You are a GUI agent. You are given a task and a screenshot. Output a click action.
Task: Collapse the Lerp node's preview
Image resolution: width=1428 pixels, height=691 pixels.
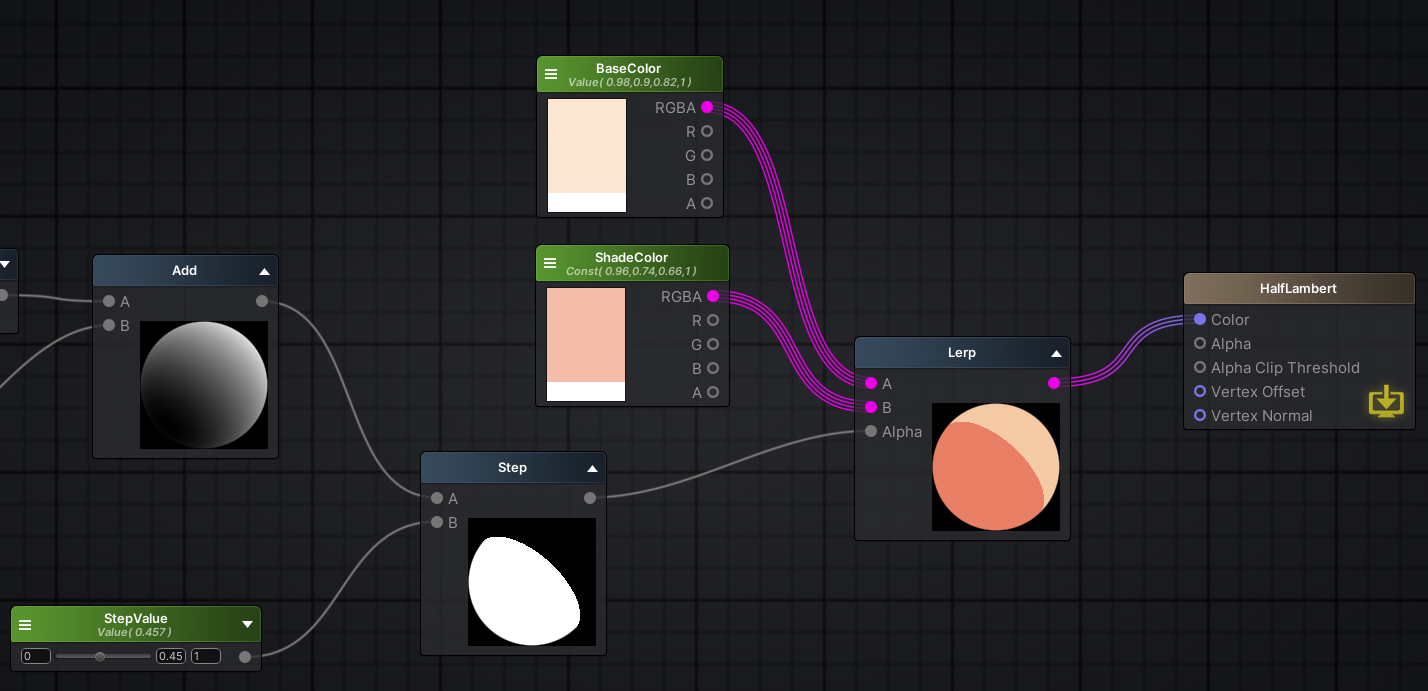click(1056, 352)
